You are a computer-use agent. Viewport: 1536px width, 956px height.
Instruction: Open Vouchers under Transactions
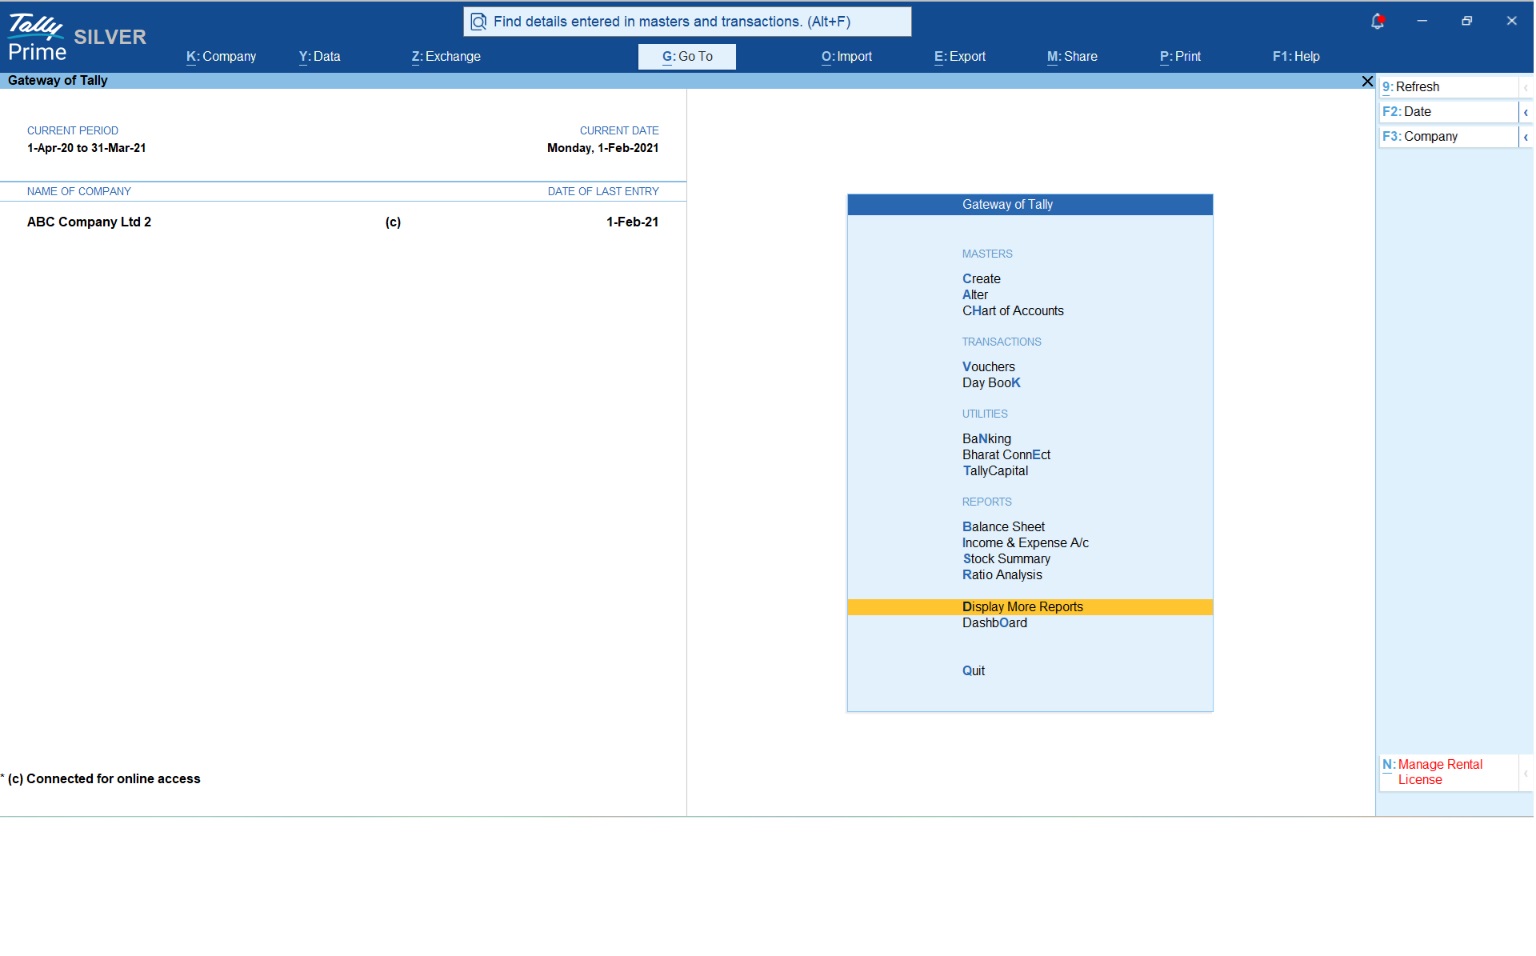tap(988, 367)
